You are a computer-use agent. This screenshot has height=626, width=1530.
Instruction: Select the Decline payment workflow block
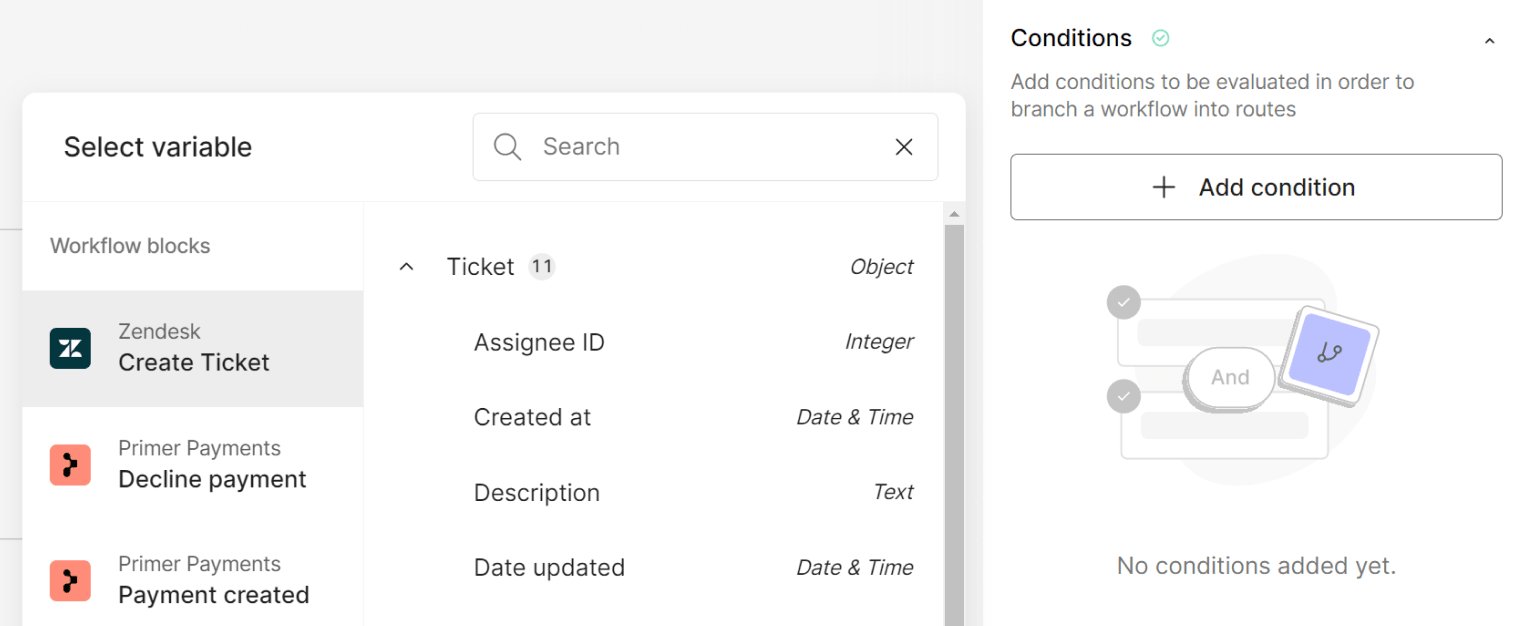pos(193,465)
